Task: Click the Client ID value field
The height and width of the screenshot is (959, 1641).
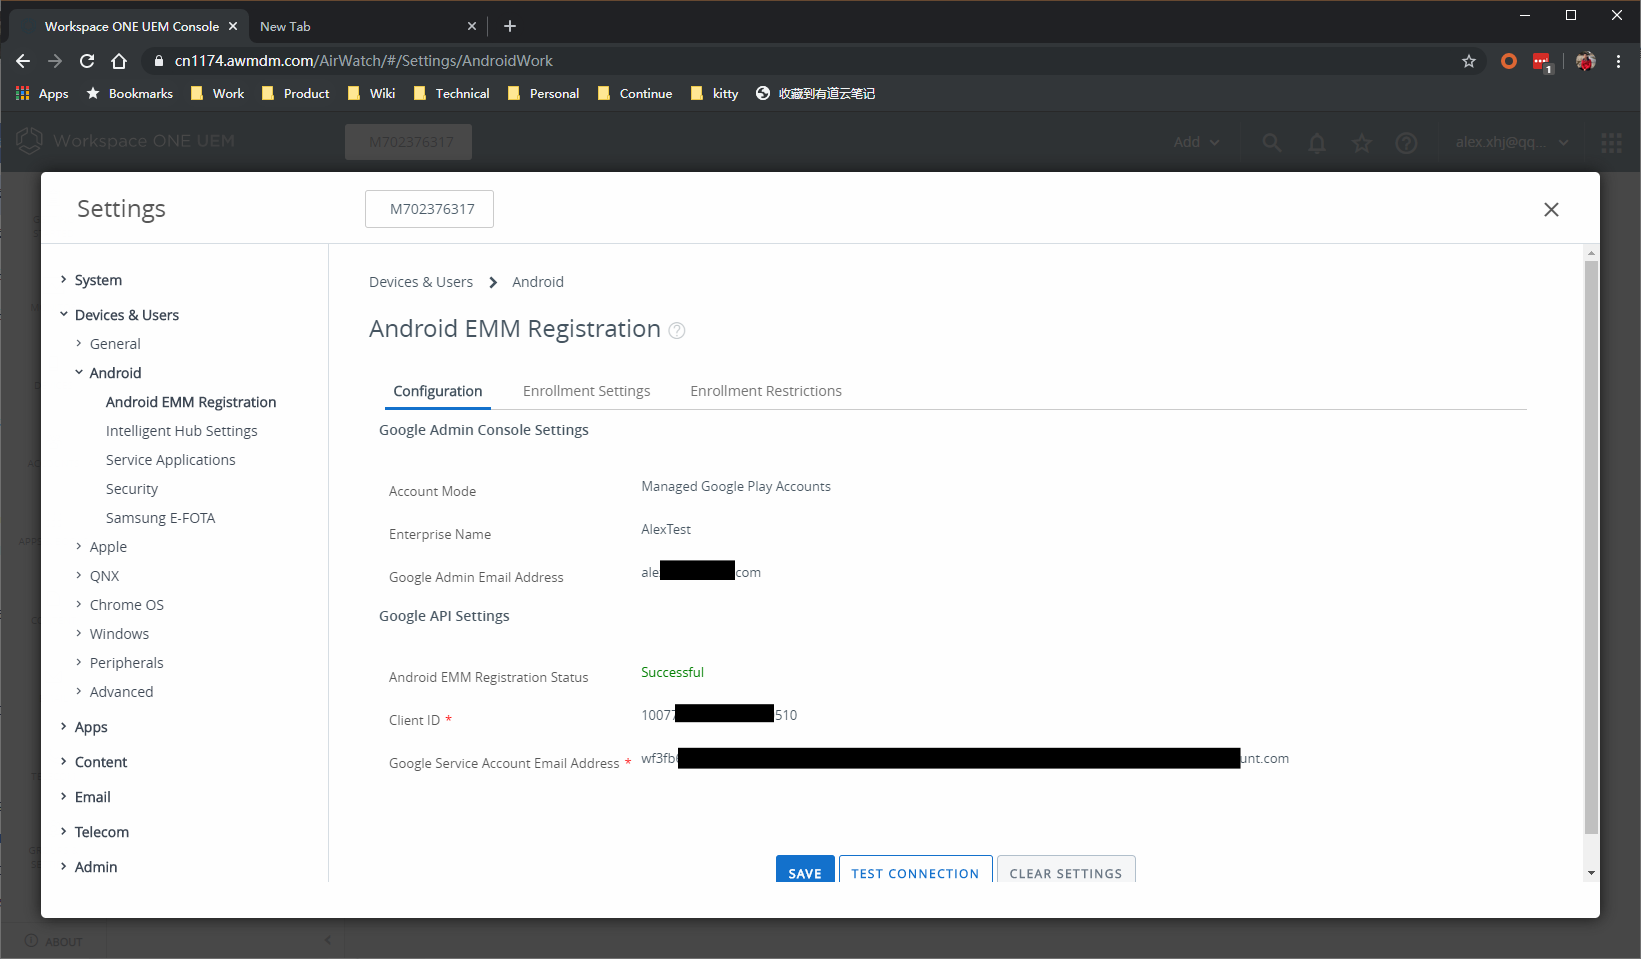Action: coord(719,715)
